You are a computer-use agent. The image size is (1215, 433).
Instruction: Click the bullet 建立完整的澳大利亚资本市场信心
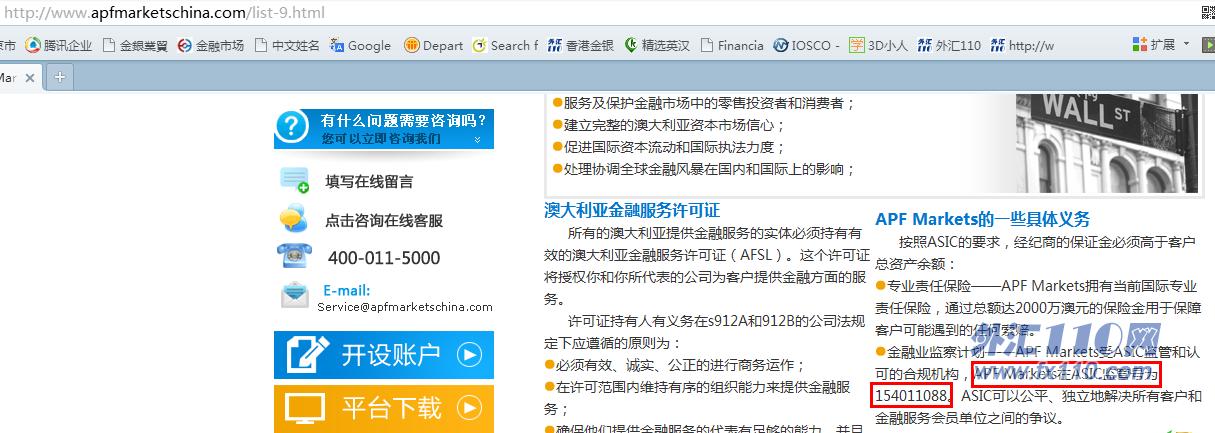pyautogui.click(x=670, y=125)
